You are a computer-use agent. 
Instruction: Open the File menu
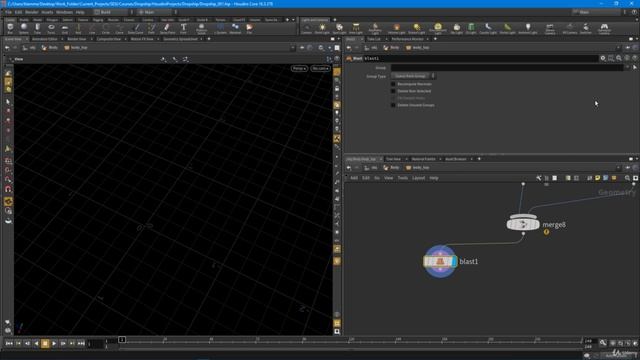8,12
